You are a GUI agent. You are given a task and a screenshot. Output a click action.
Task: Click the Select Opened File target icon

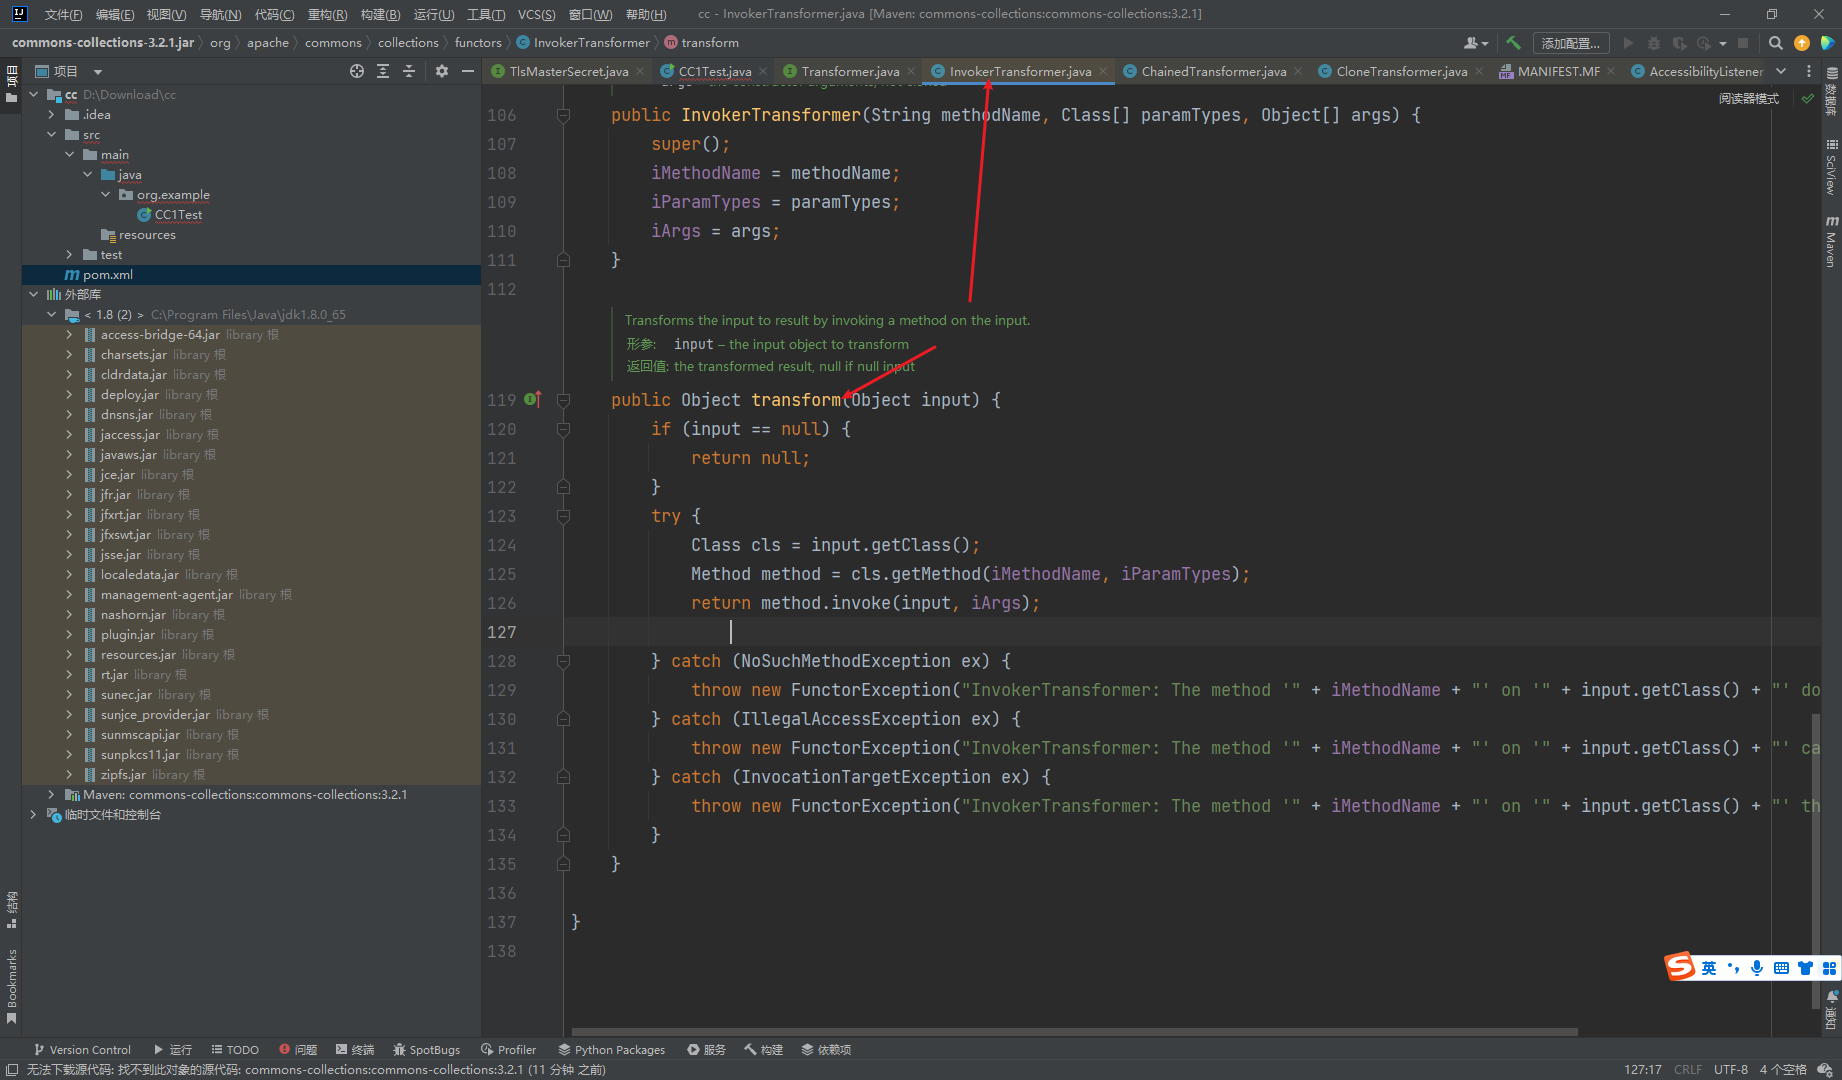(357, 71)
